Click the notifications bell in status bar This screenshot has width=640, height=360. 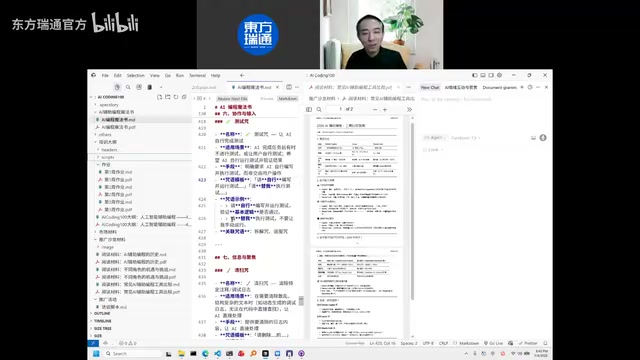545,343
